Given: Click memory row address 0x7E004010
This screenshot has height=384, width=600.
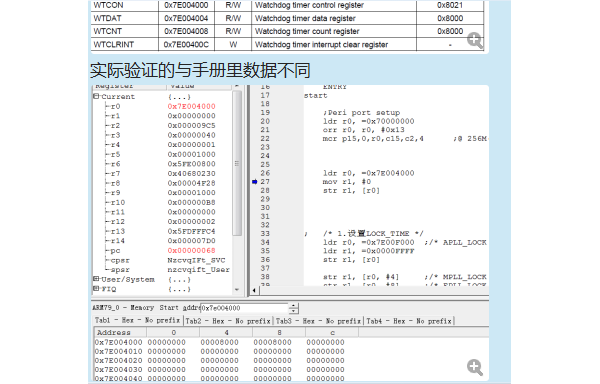Looking at the screenshot, I should [x=119, y=351].
